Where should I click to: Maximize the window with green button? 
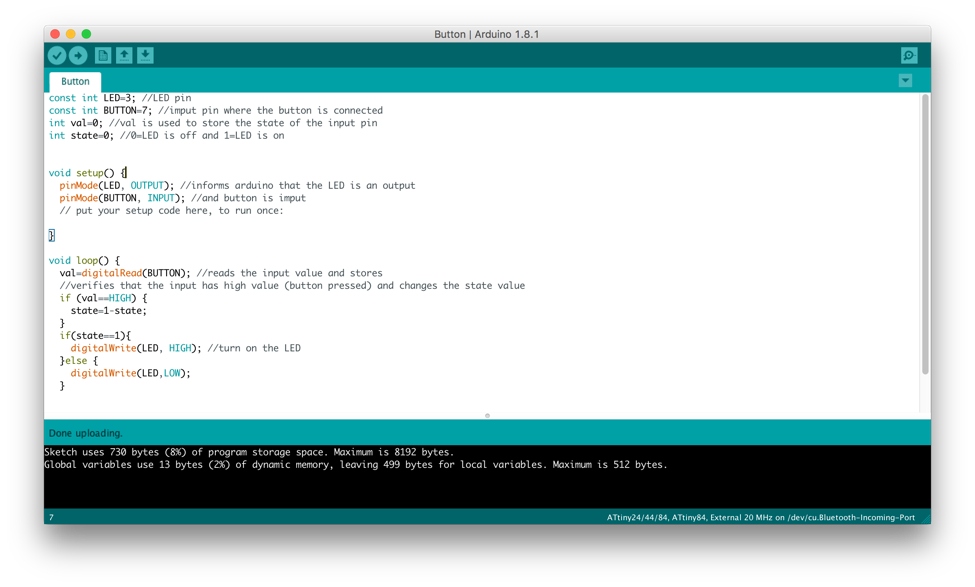coord(86,34)
